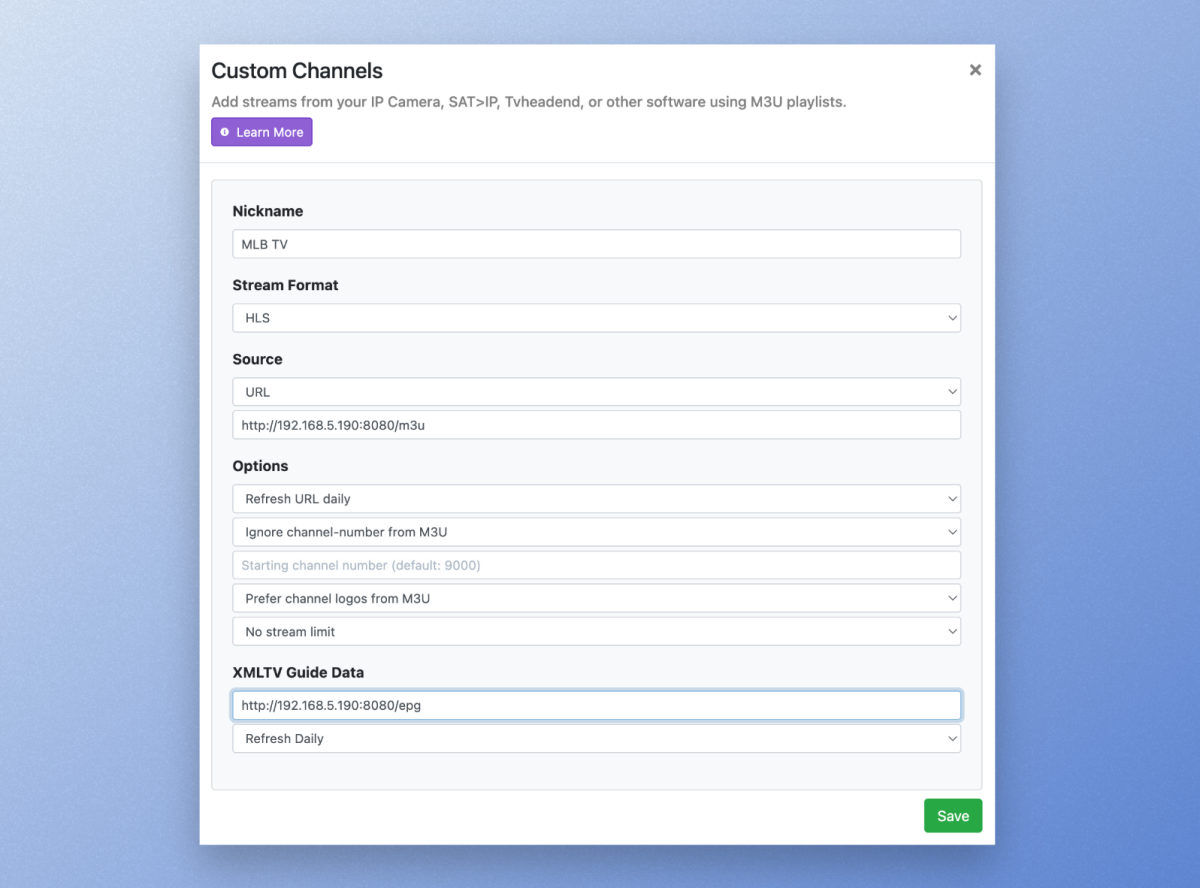Close the Custom Channels dialog
The image size is (1200, 888).
tap(975, 70)
